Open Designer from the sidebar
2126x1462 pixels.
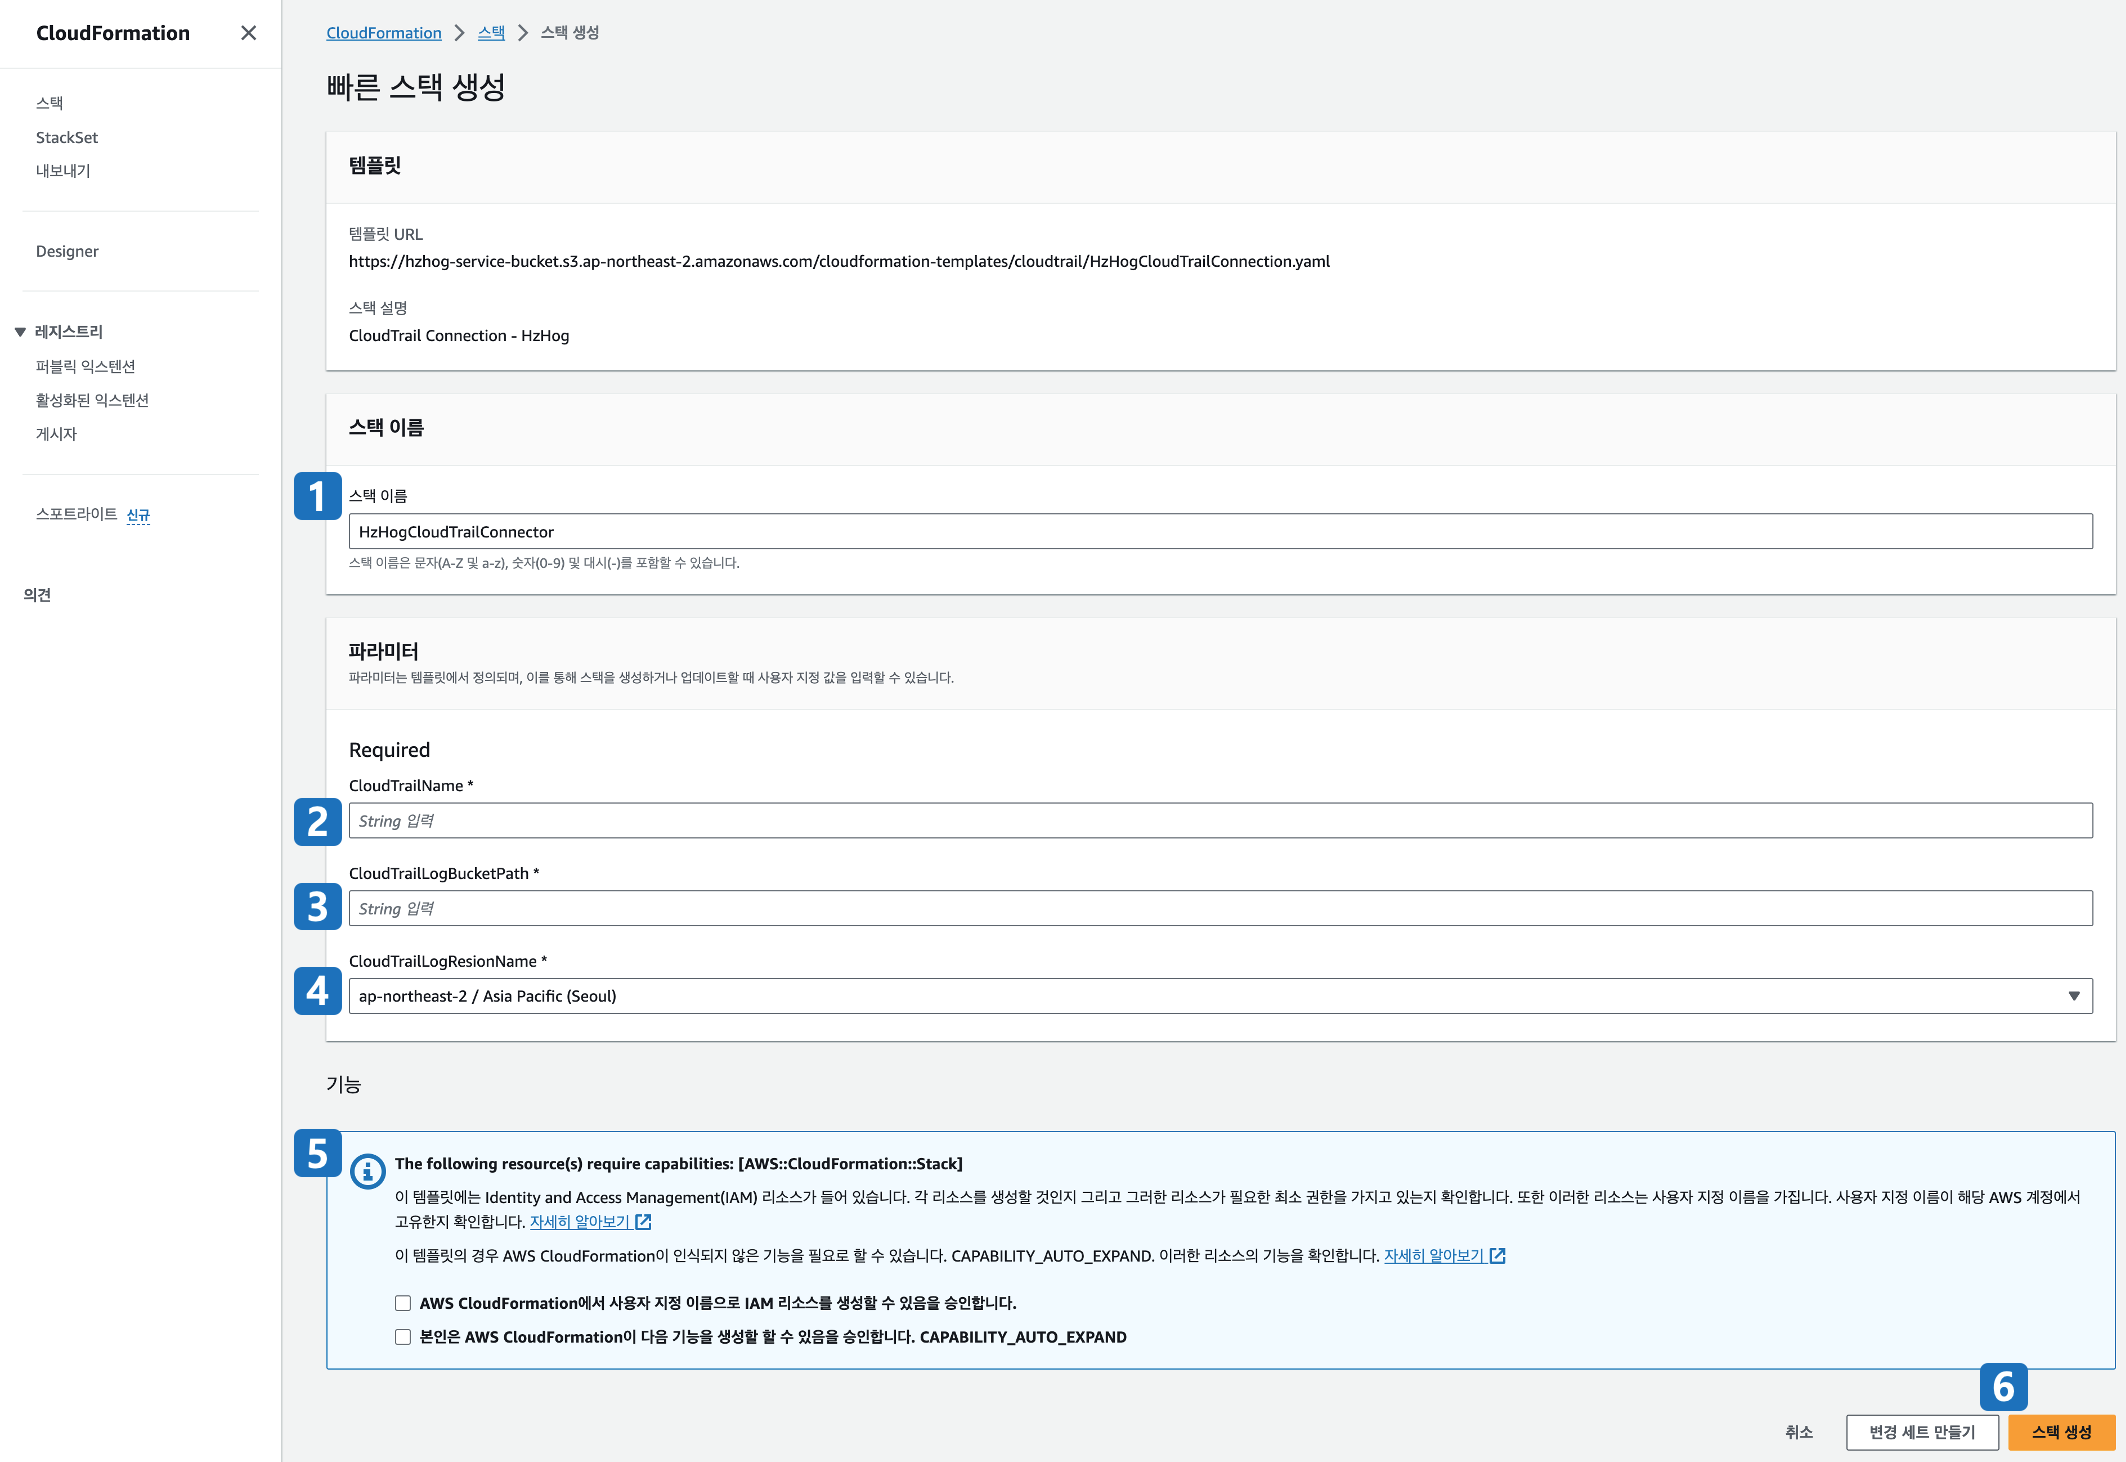(x=67, y=251)
